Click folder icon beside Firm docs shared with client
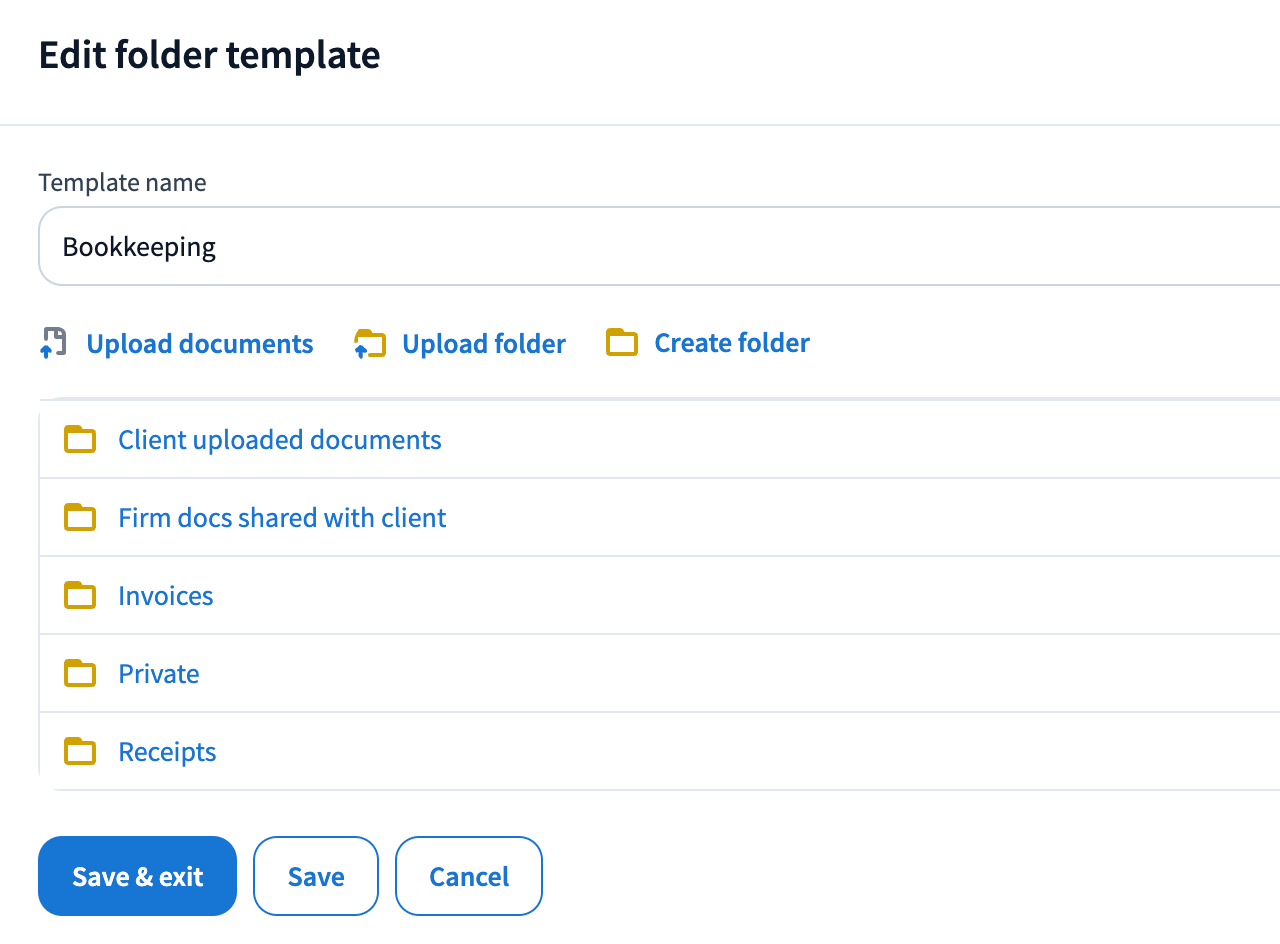Image resolution: width=1280 pixels, height=944 pixels. click(80, 518)
